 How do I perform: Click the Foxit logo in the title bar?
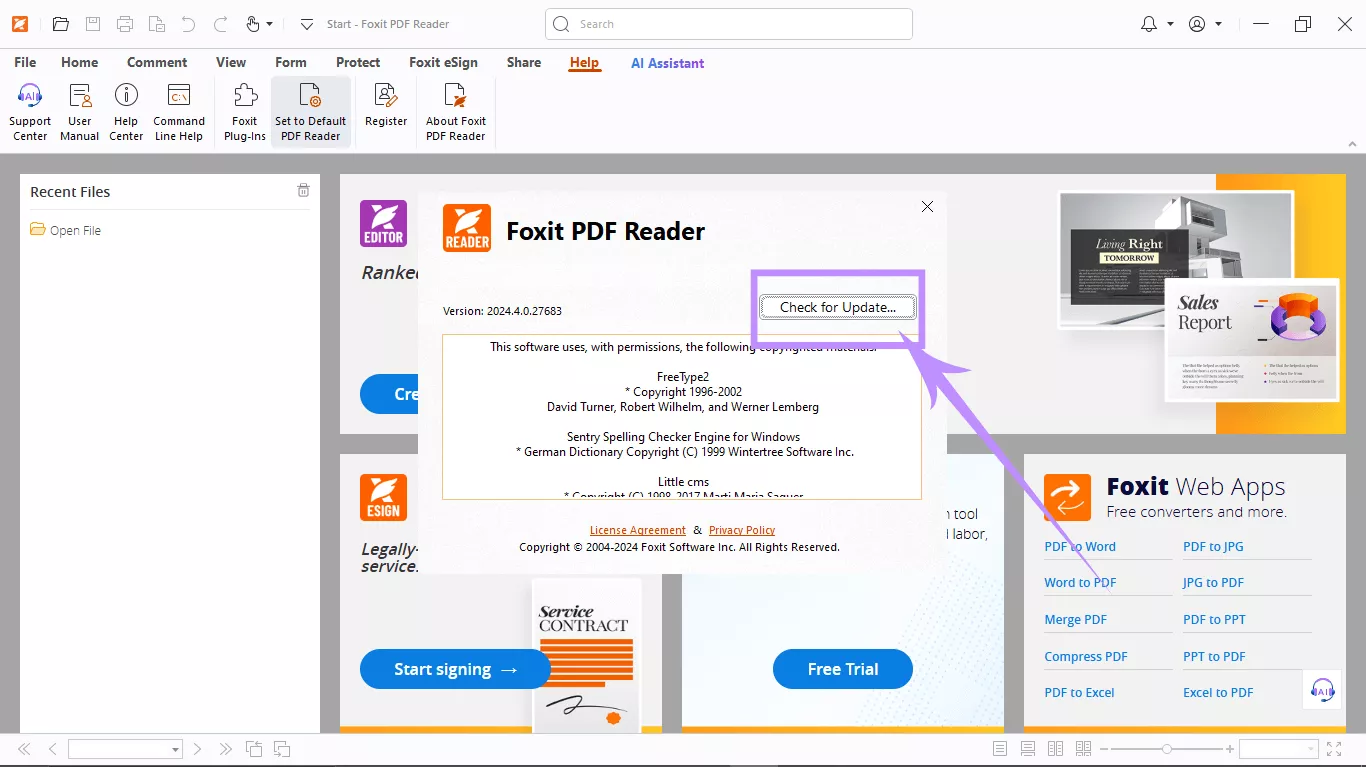(20, 24)
